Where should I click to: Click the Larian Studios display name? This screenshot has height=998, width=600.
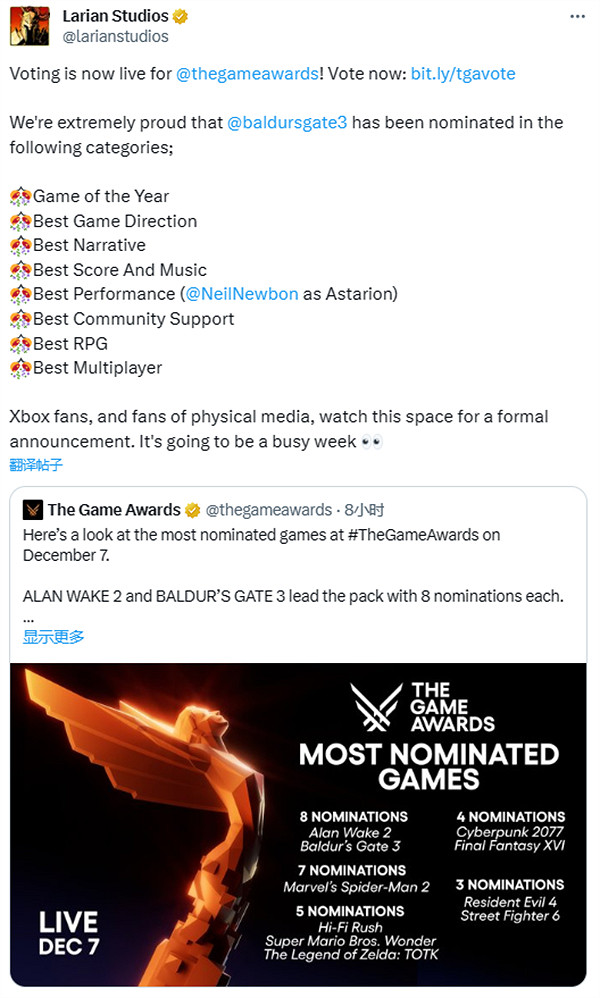115,17
